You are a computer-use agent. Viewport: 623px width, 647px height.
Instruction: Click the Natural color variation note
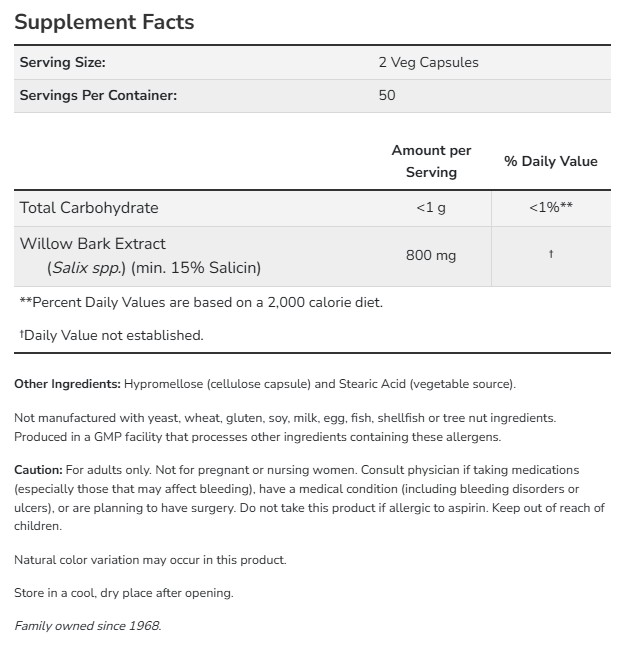pyautogui.click(x=150, y=560)
